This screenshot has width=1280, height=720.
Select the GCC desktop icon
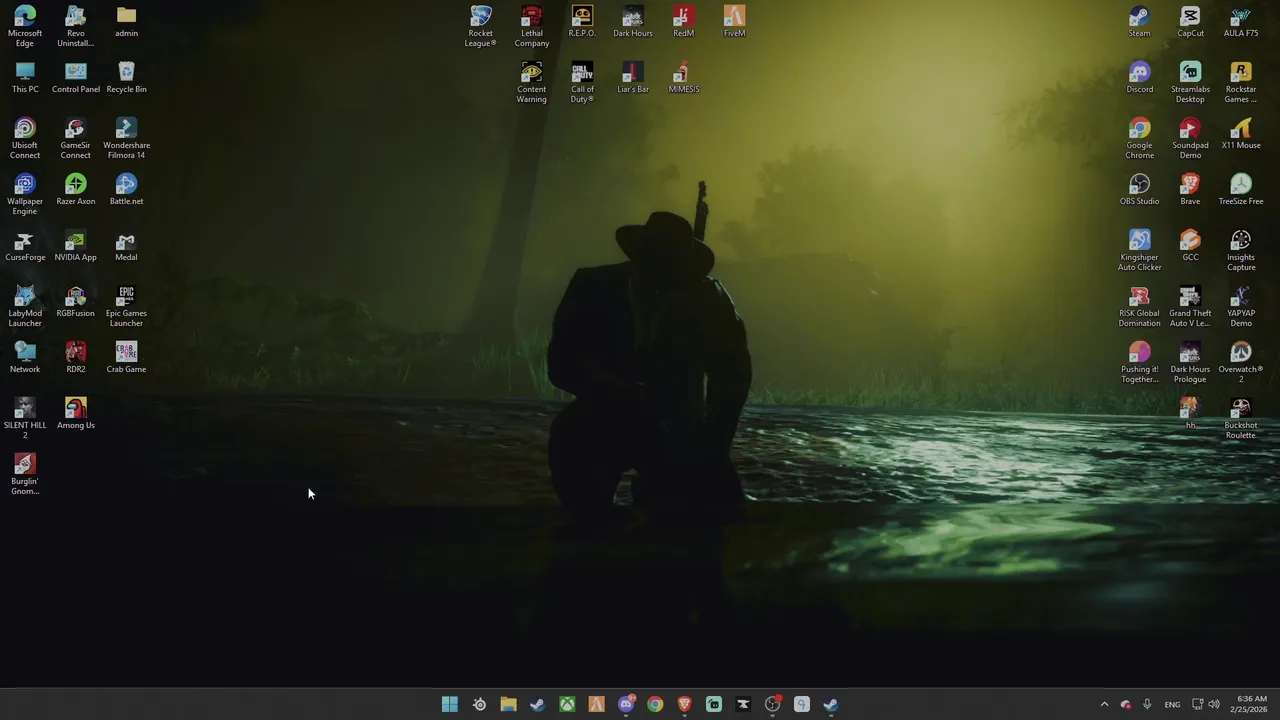pos(1190,245)
